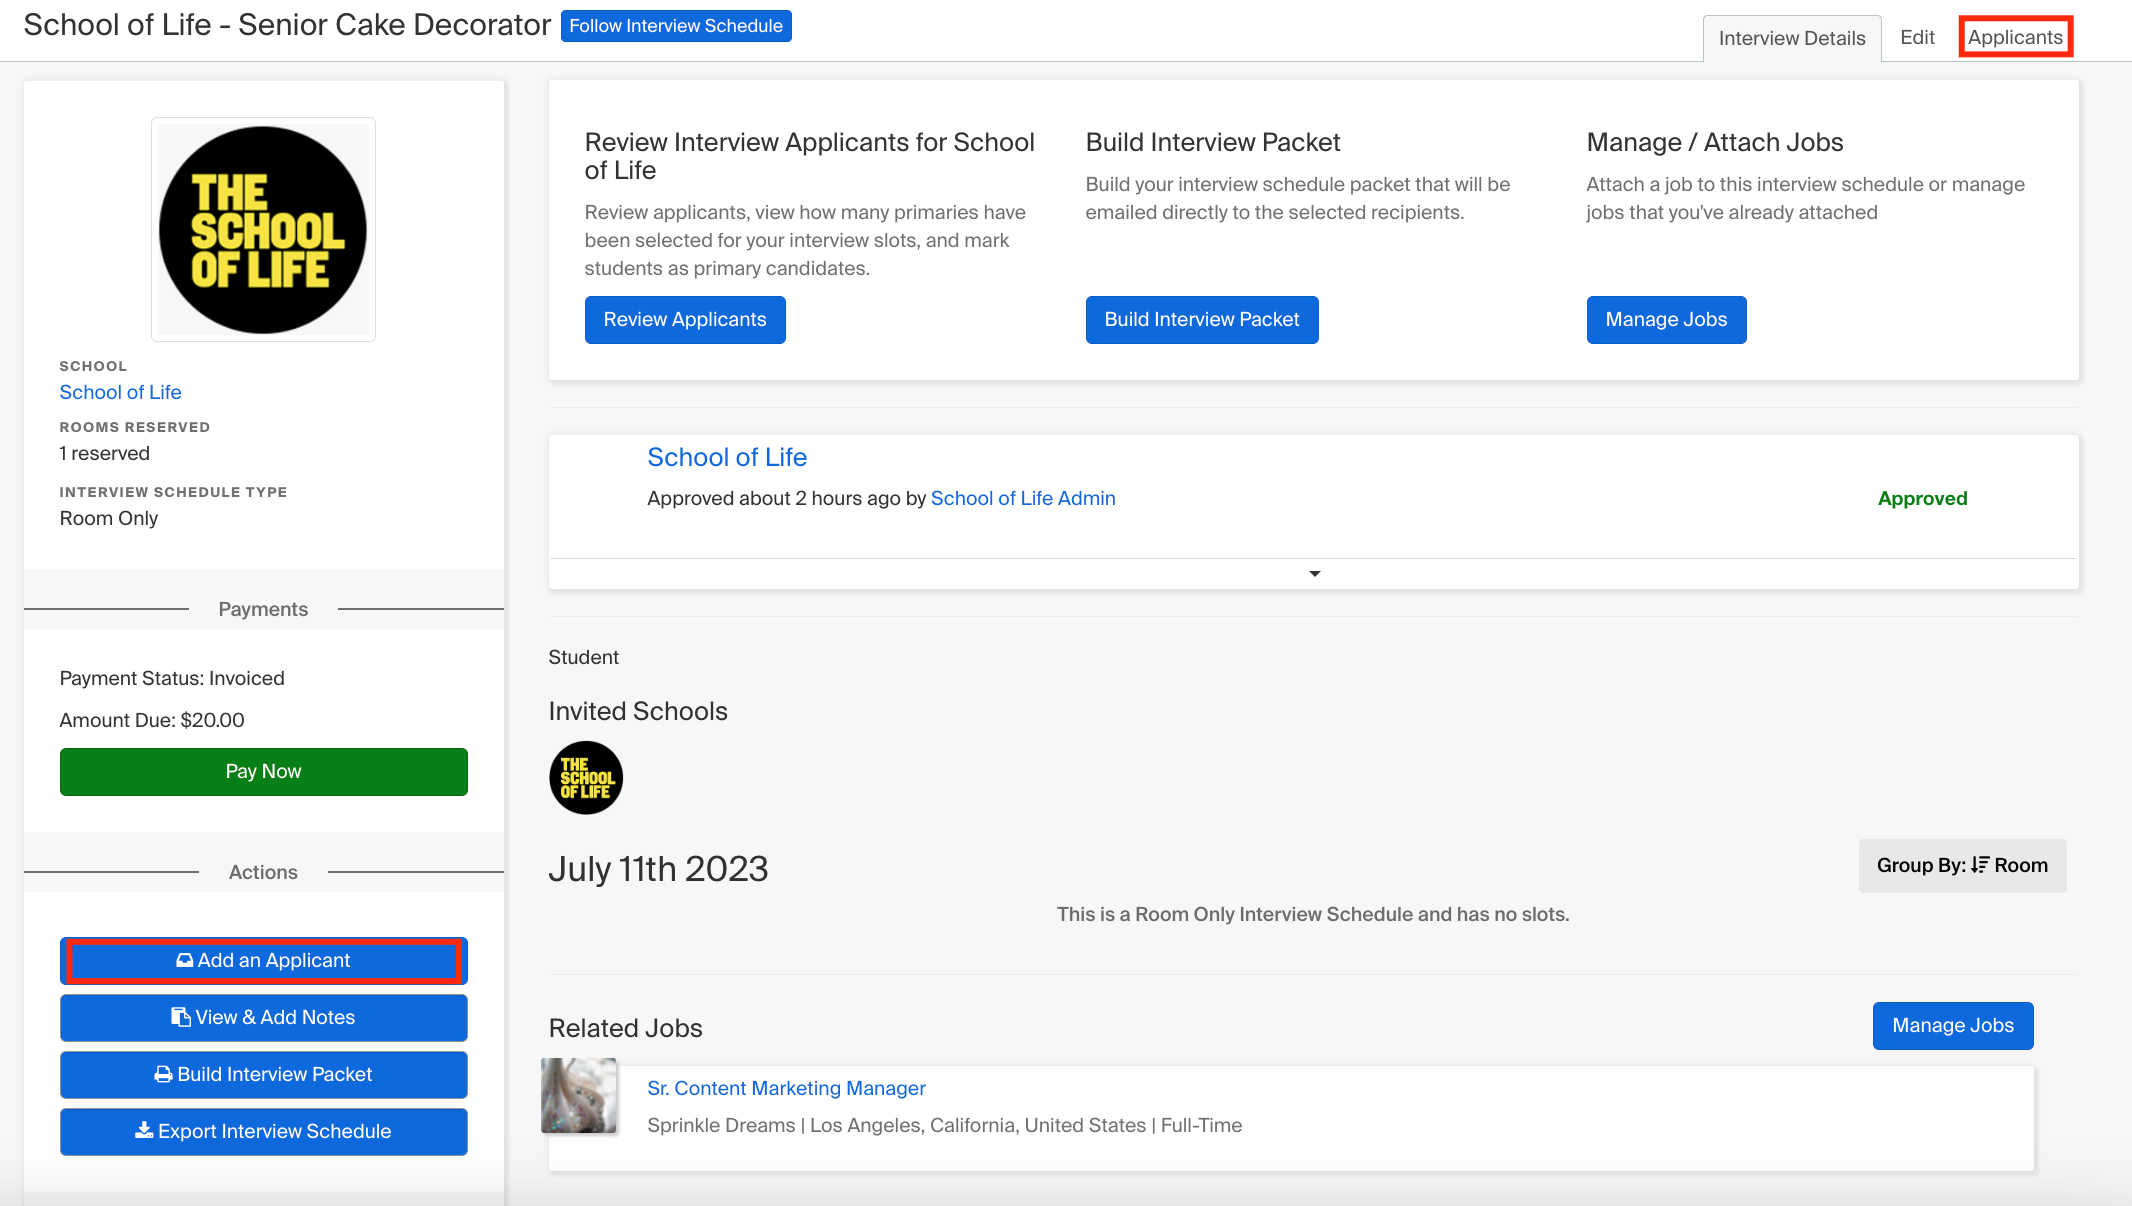Screen dimensions: 2132x1206
Task: Click the School of Life link under SCHOOL
Action: coord(120,392)
